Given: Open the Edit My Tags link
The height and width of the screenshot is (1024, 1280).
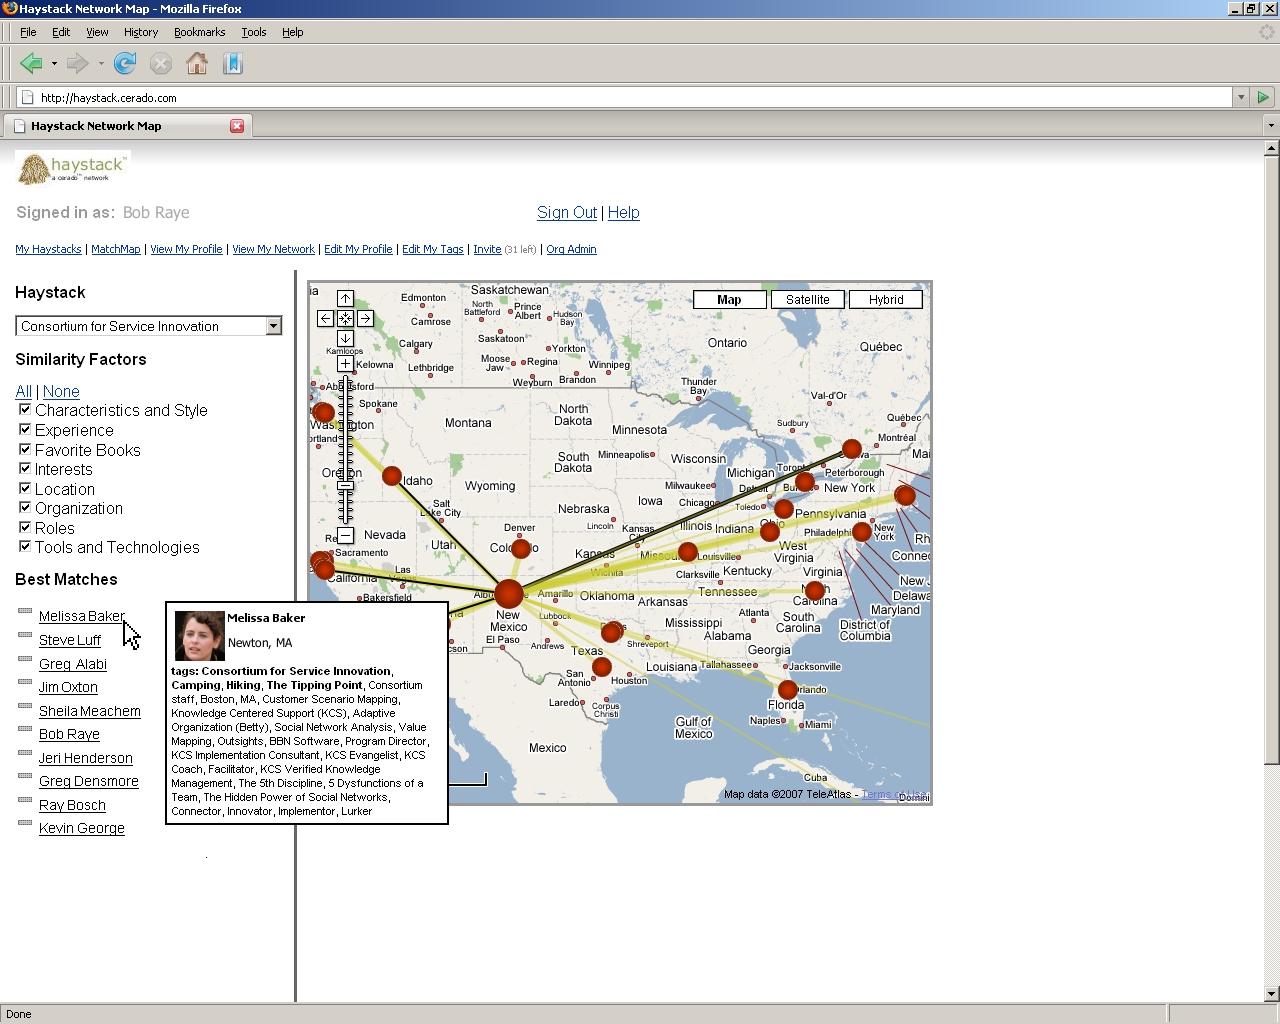Looking at the screenshot, I should click(x=433, y=249).
